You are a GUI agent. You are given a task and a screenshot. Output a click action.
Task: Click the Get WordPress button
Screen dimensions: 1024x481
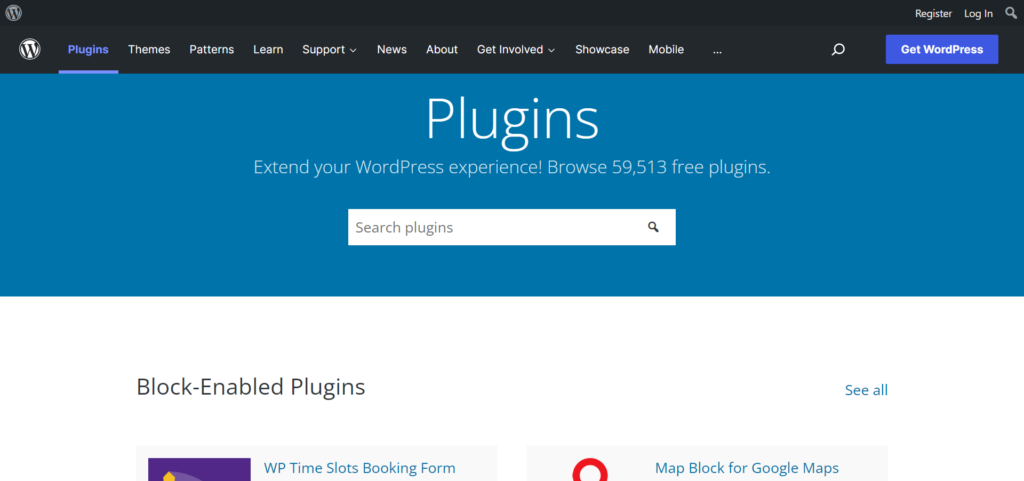pos(942,50)
